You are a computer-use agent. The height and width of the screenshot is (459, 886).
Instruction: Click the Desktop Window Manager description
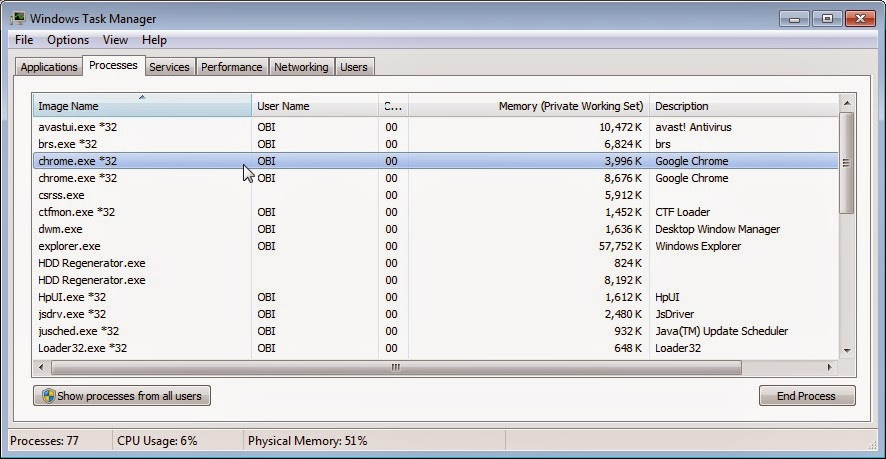tap(718, 229)
